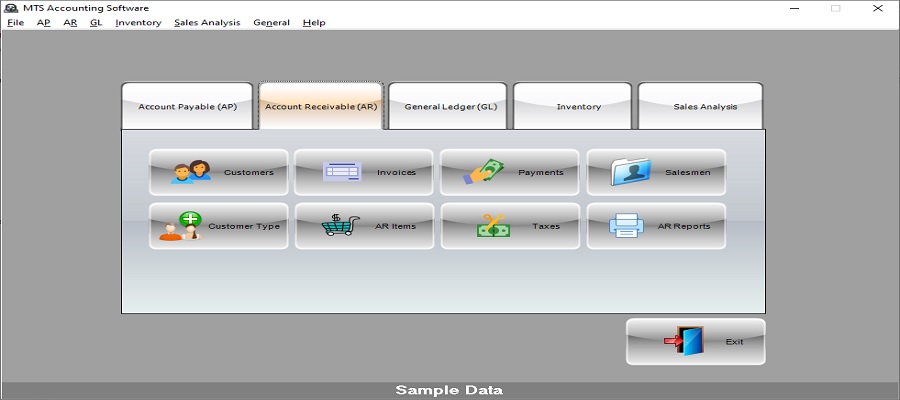This screenshot has width=900, height=400.
Task: Switch to the Account Payable (AP) tab
Action: (187, 106)
